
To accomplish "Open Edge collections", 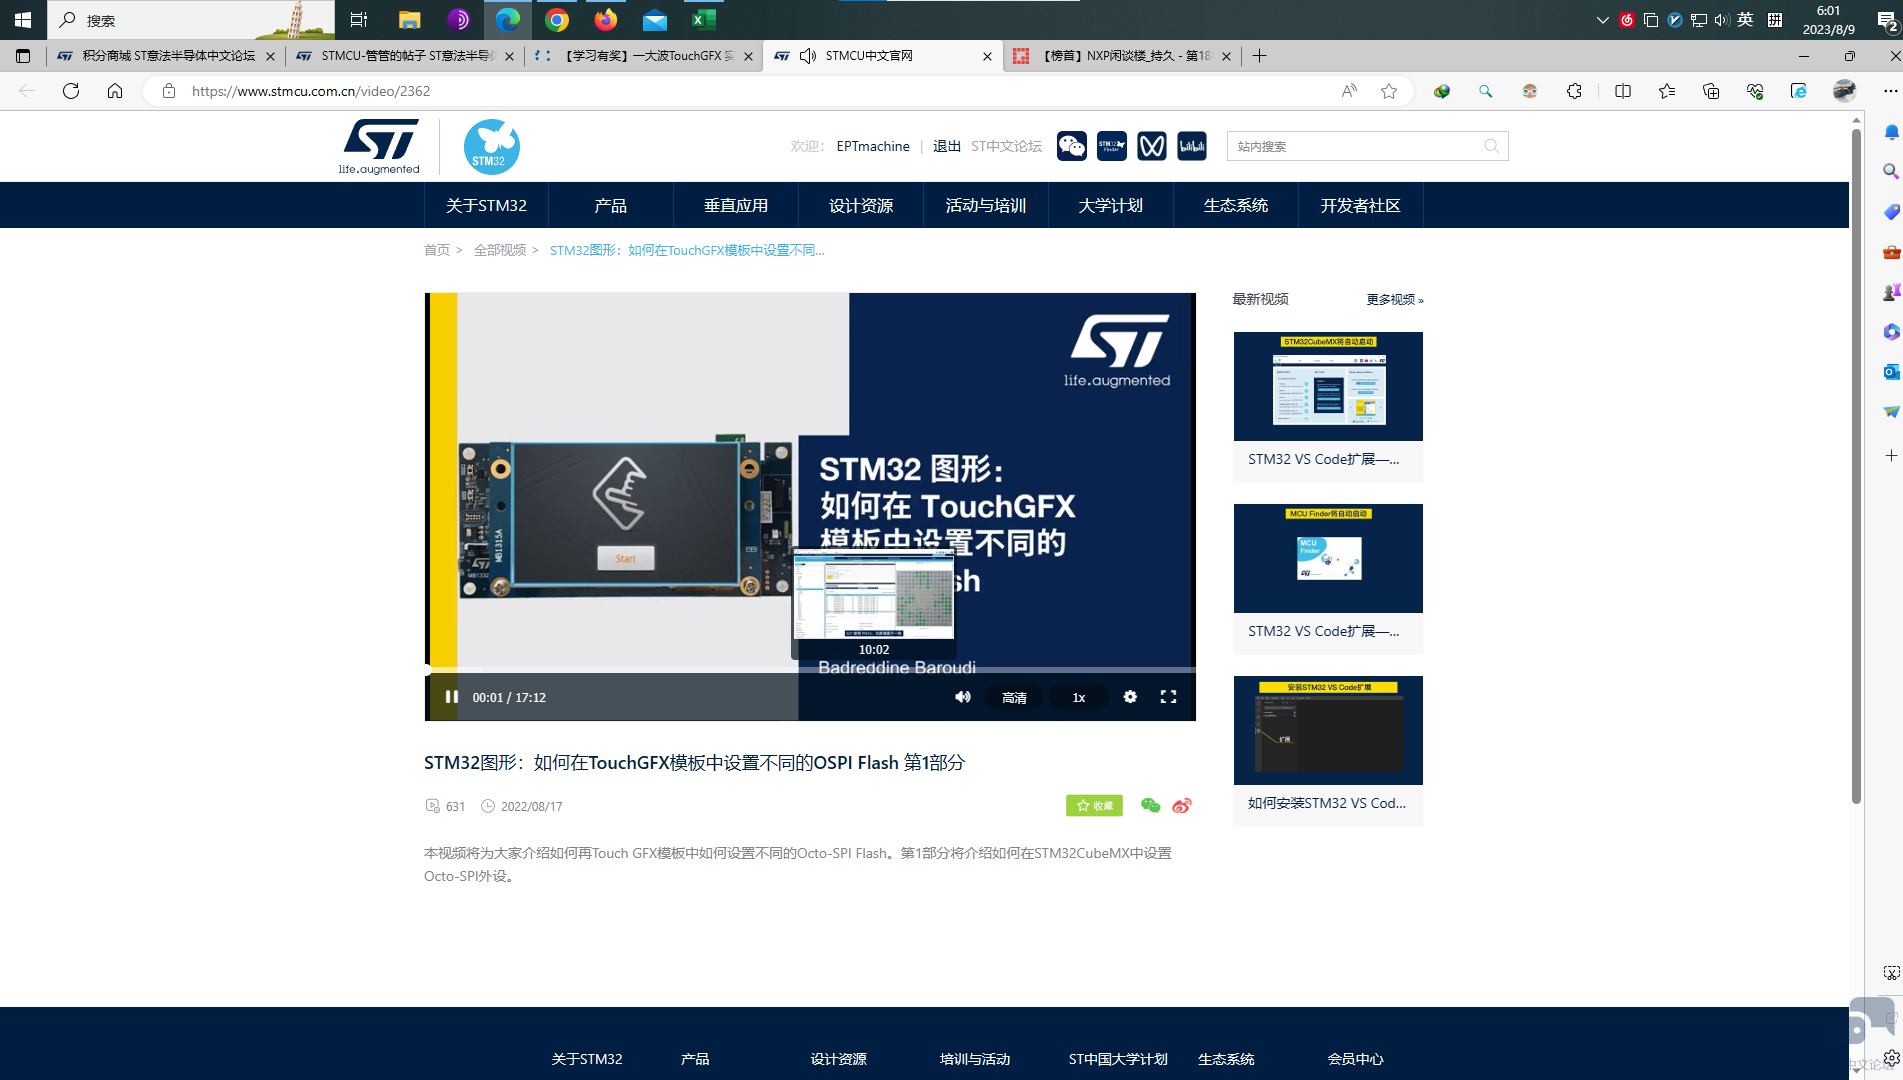I will (x=1711, y=91).
